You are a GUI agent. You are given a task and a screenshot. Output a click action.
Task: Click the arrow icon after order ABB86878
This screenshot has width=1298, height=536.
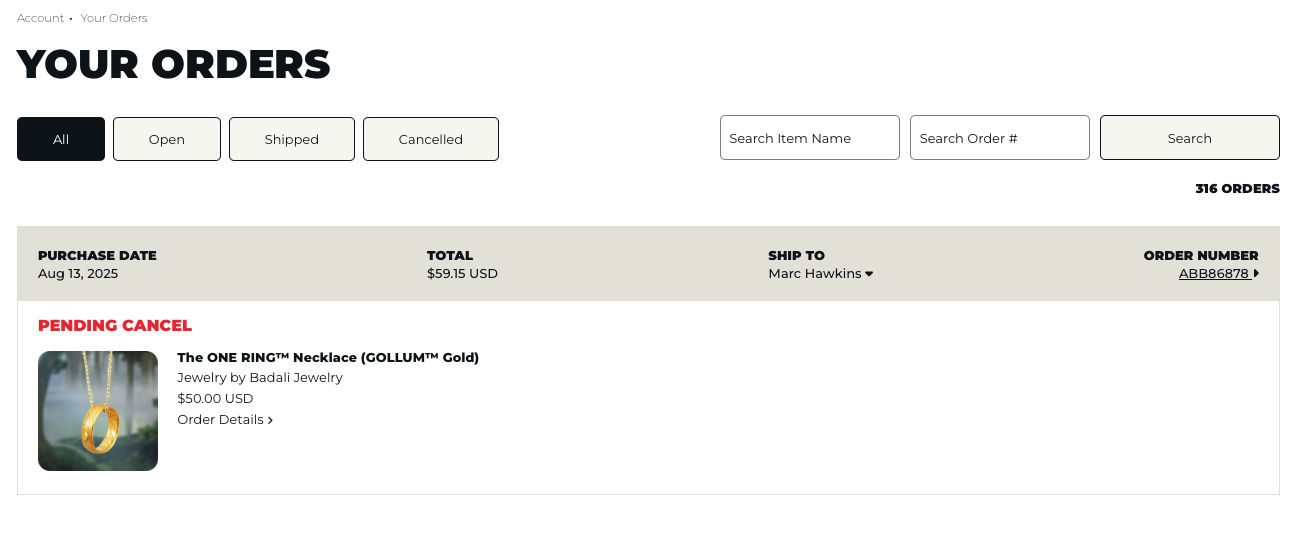click(x=1256, y=274)
